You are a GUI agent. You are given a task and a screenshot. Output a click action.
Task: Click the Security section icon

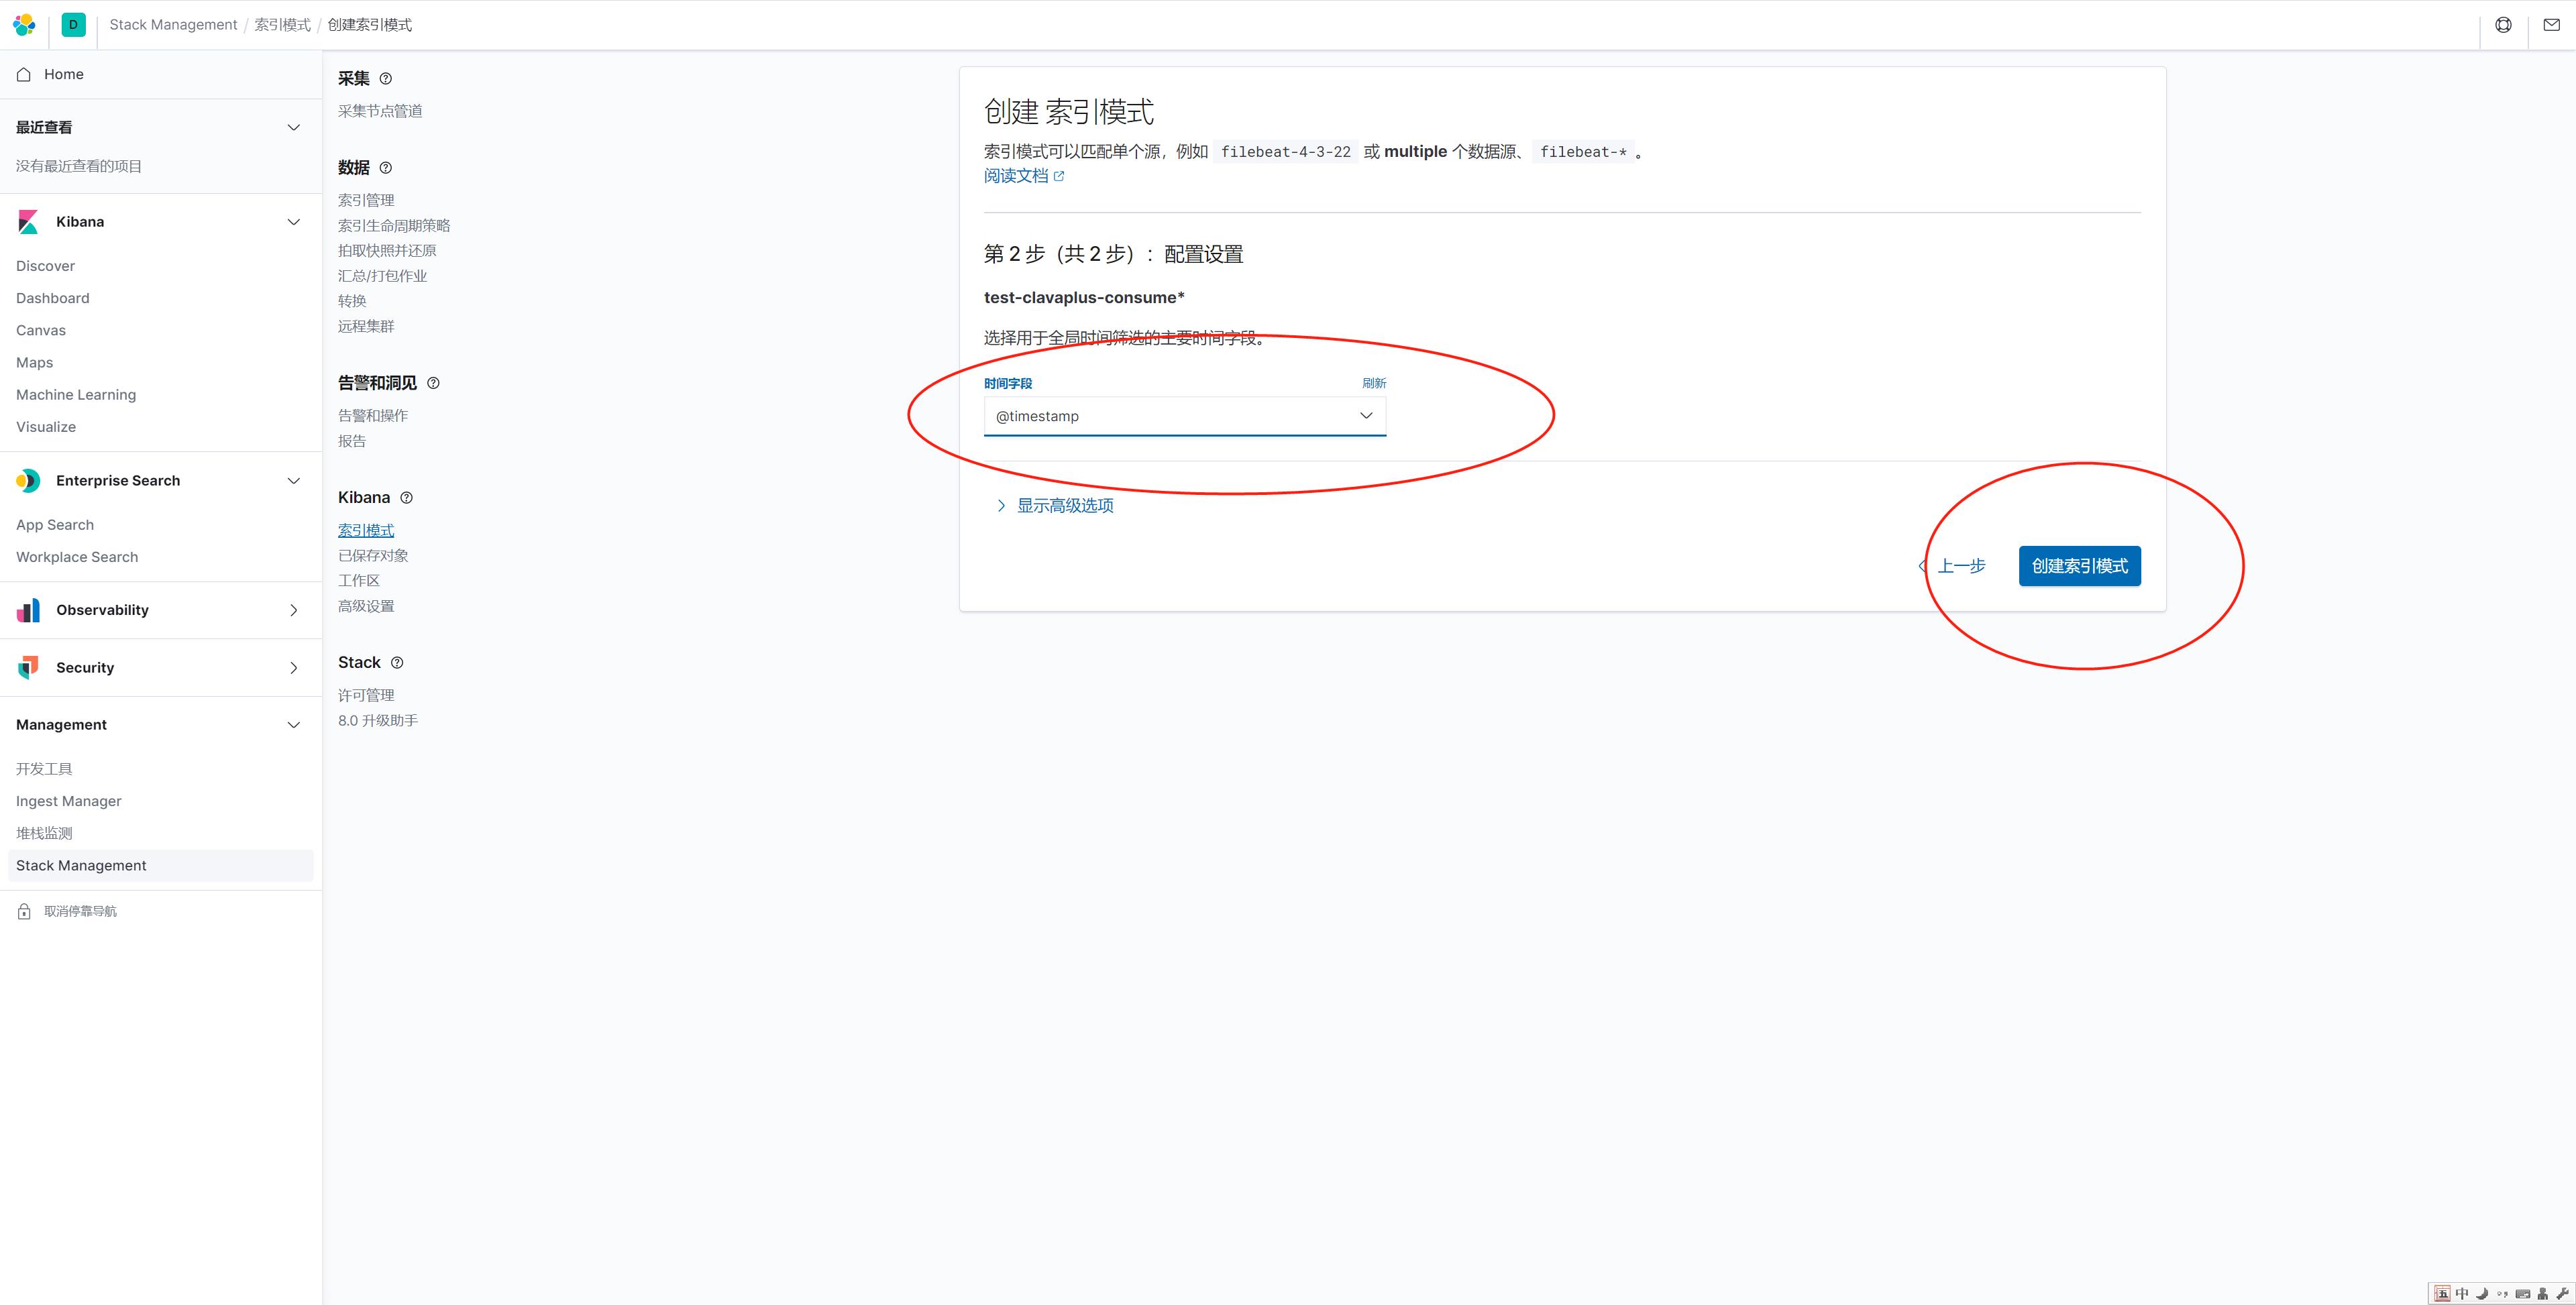pyautogui.click(x=28, y=667)
